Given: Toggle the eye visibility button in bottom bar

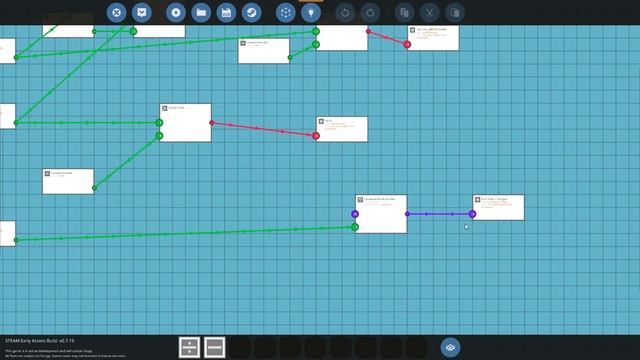Looking at the screenshot, I should coord(450,347).
